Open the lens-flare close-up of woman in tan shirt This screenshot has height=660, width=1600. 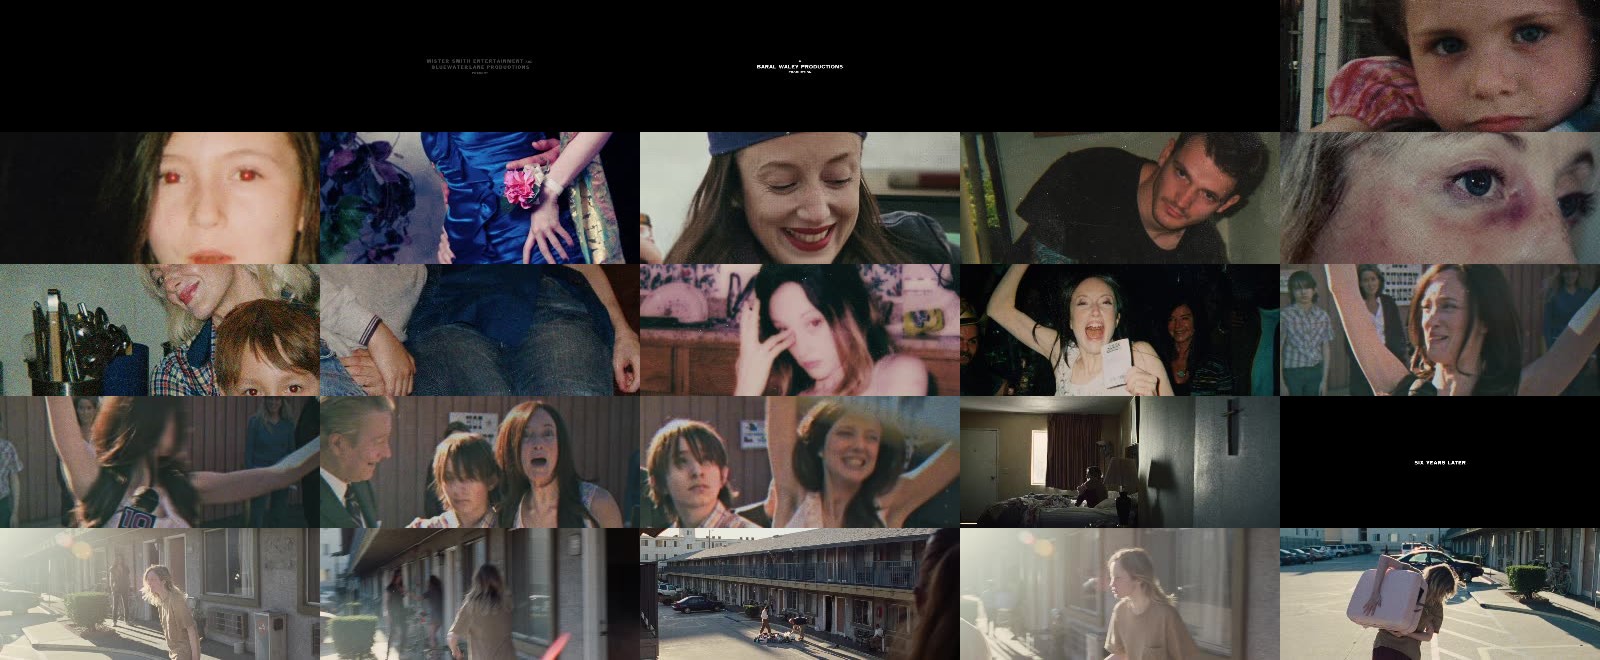point(1120,594)
